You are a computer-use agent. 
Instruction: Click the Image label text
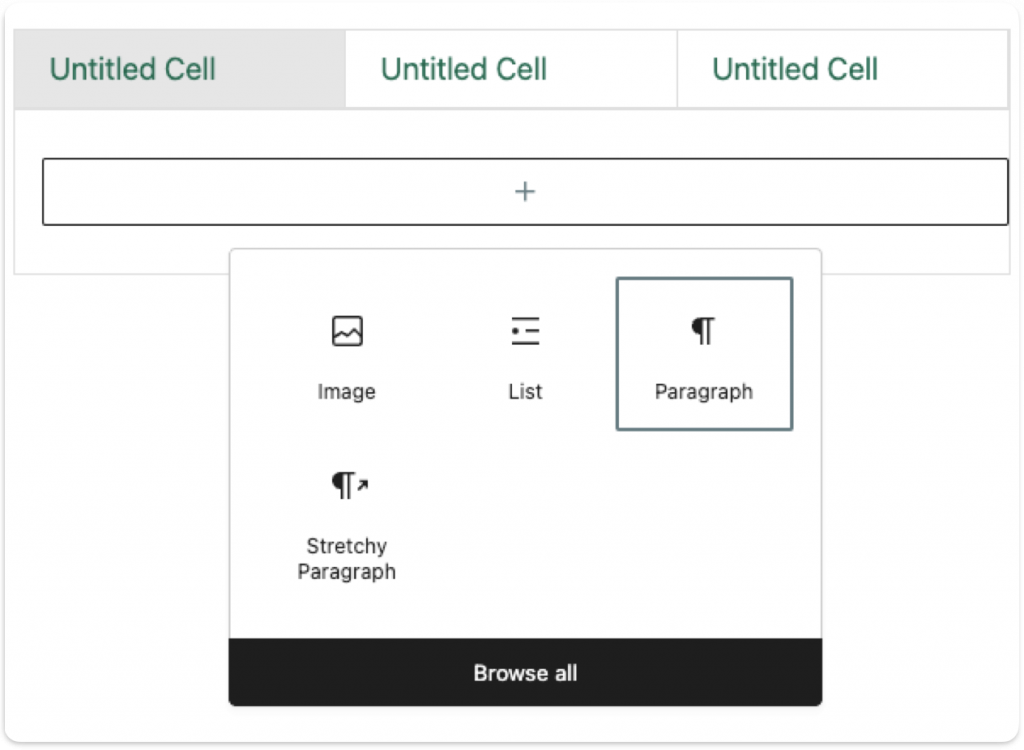click(347, 391)
